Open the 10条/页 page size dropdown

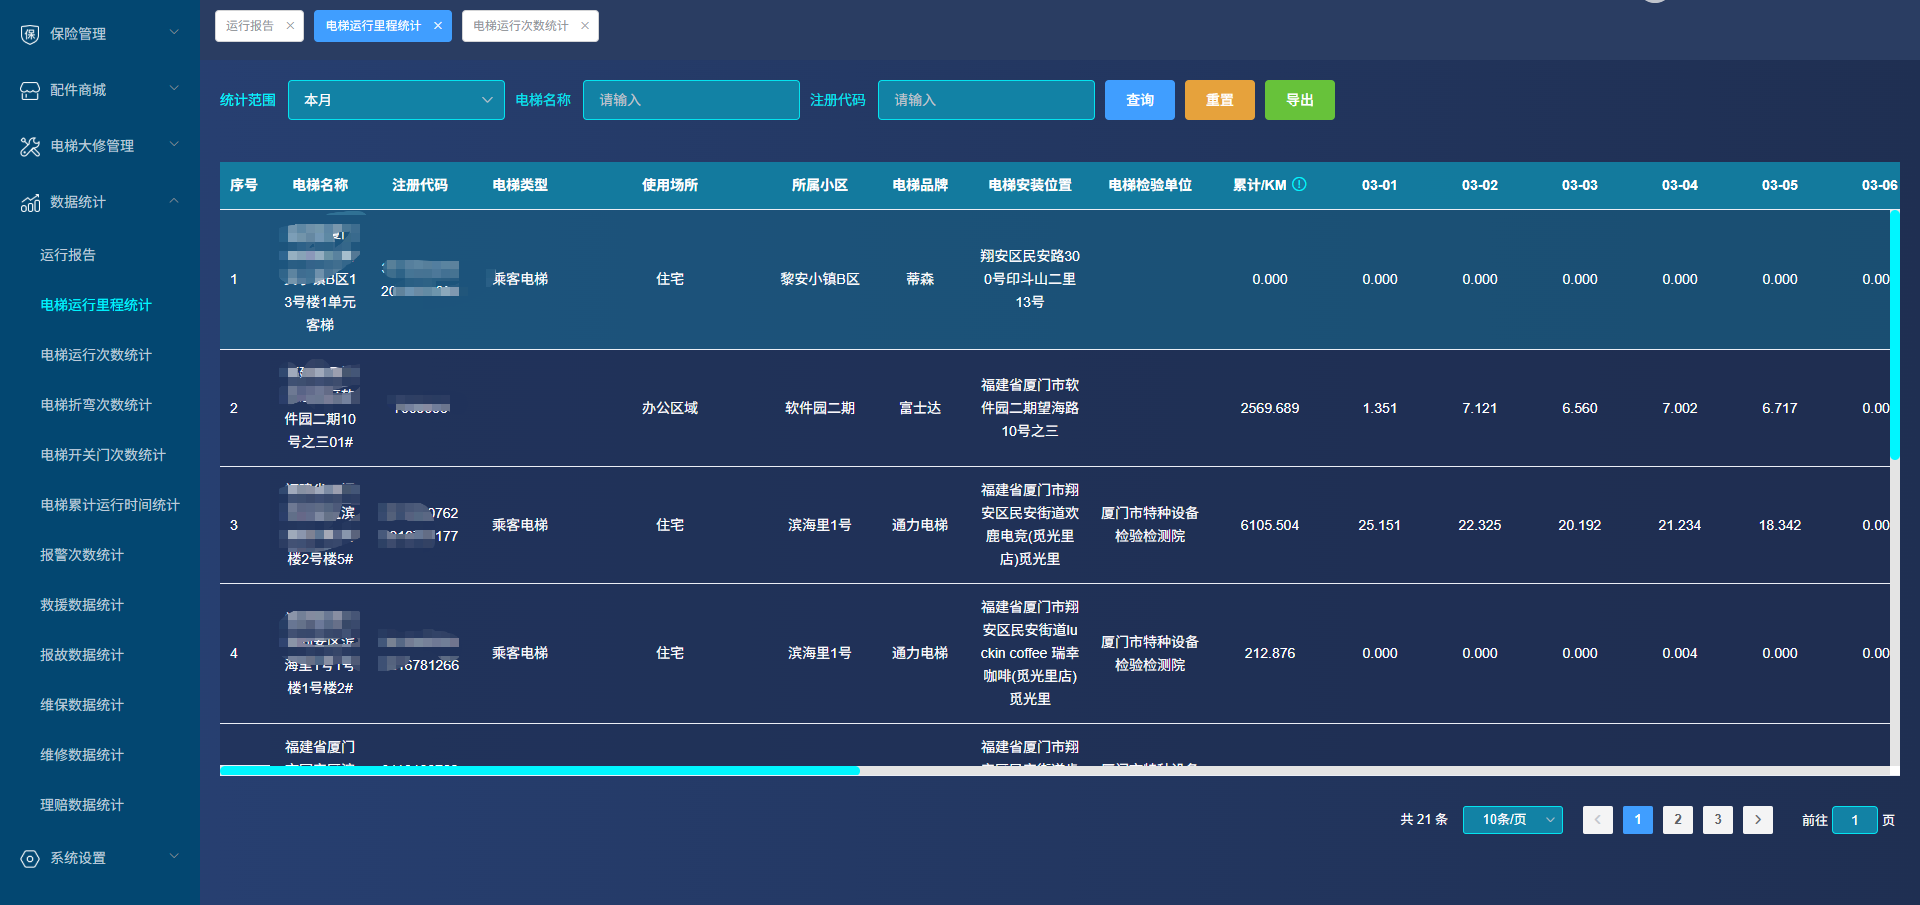click(x=1512, y=820)
